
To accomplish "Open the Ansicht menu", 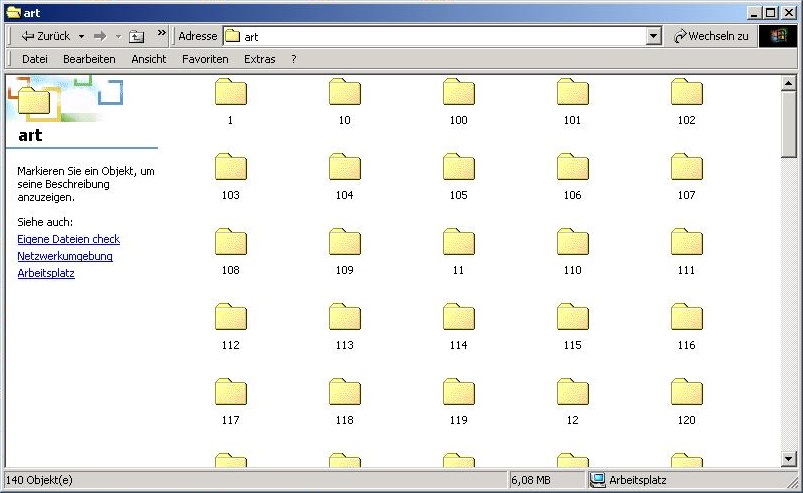I will pyautogui.click(x=149, y=59).
